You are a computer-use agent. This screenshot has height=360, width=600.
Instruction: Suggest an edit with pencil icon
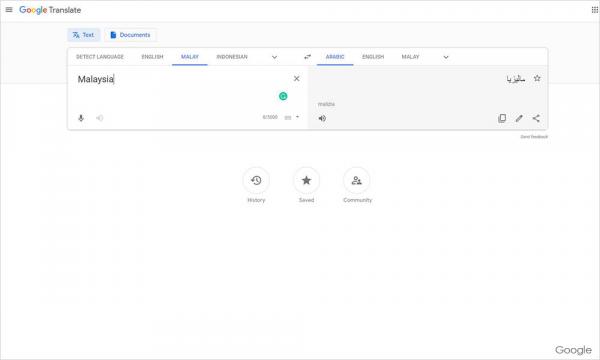point(519,118)
